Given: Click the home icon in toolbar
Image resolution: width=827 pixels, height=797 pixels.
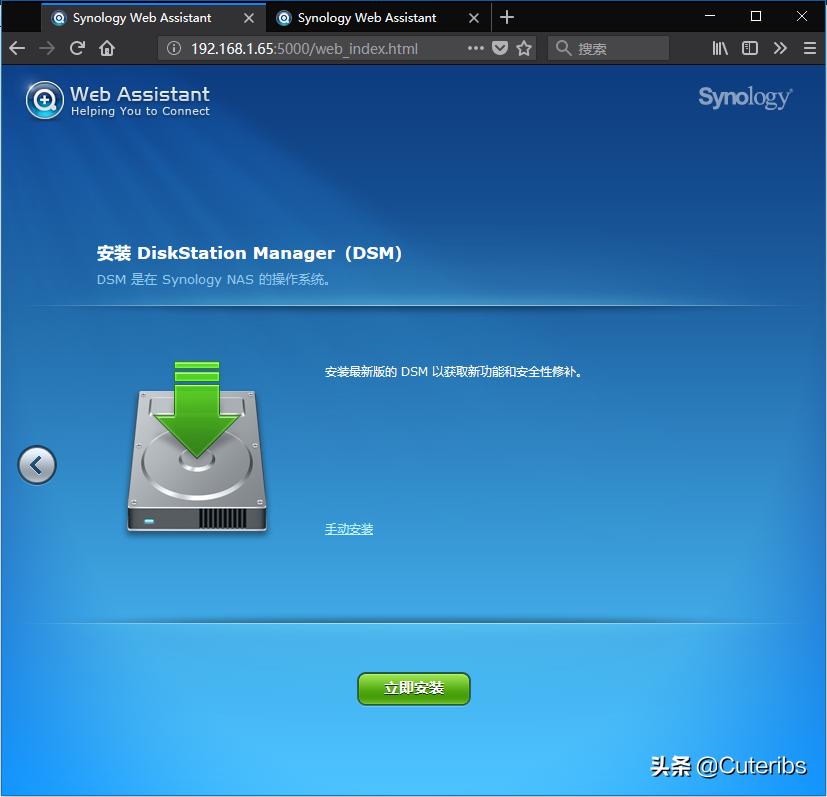Looking at the screenshot, I should pos(109,47).
